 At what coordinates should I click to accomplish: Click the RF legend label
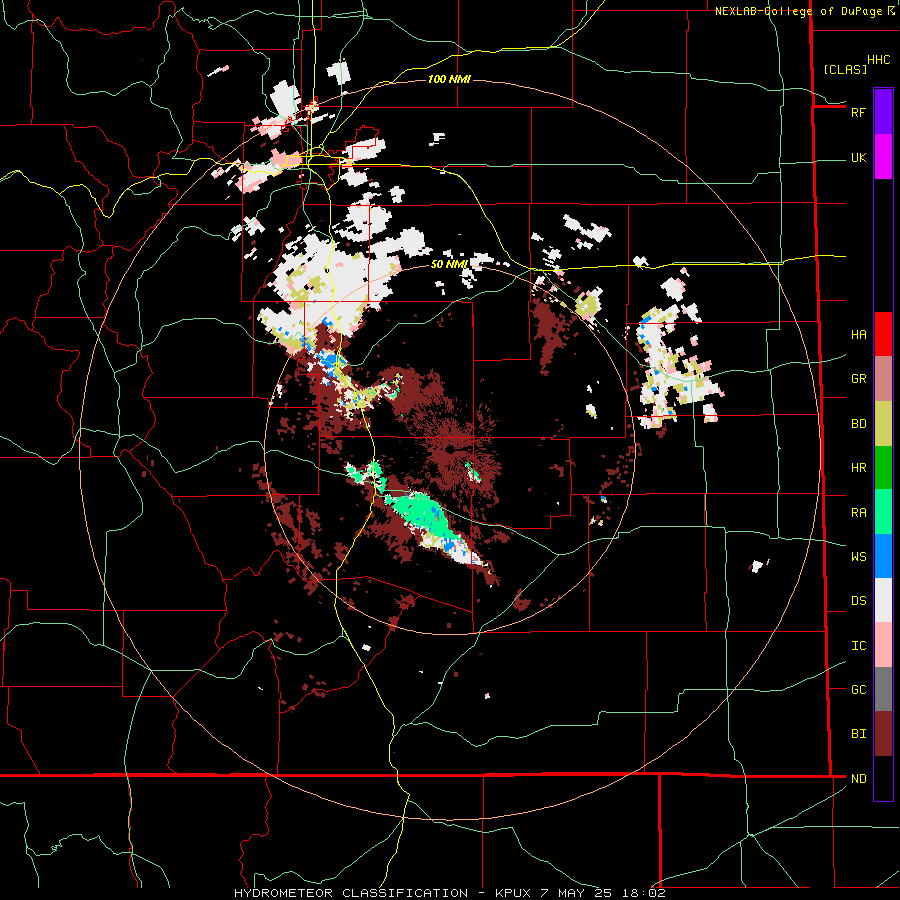coord(858,112)
